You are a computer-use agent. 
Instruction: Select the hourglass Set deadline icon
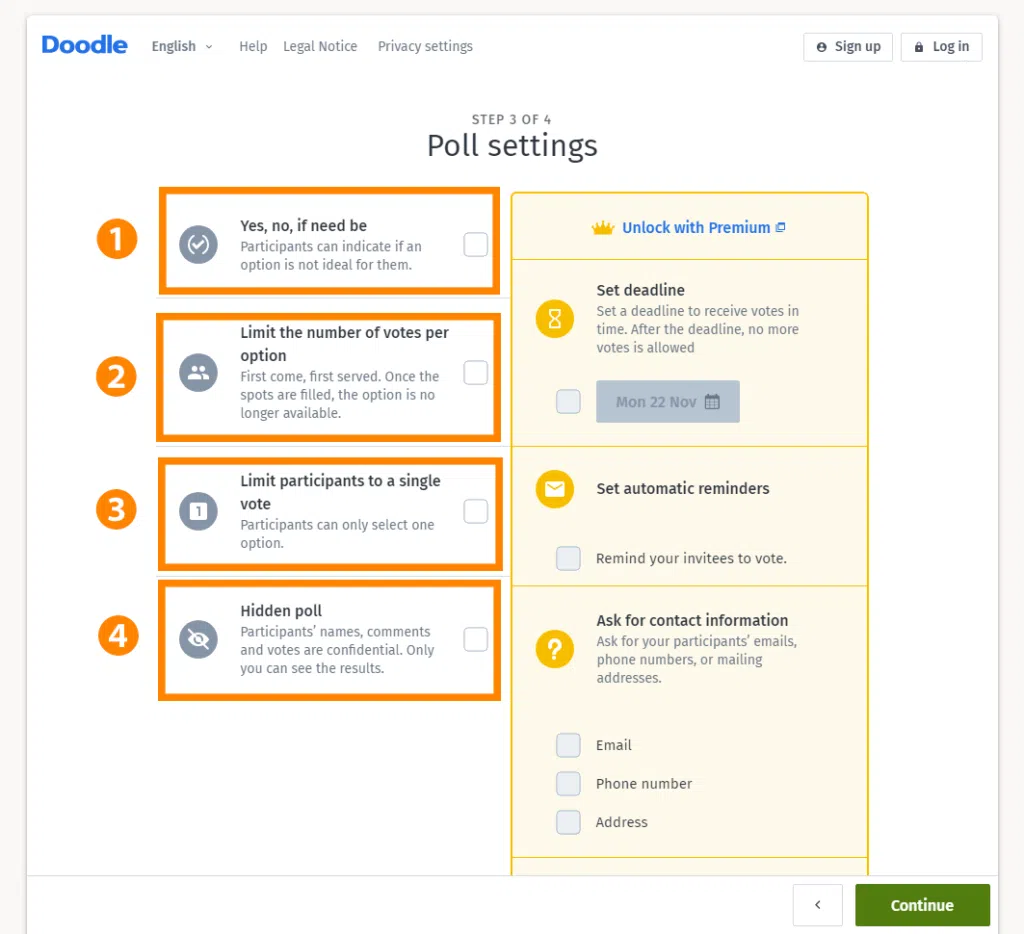pyautogui.click(x=555, y=318)
